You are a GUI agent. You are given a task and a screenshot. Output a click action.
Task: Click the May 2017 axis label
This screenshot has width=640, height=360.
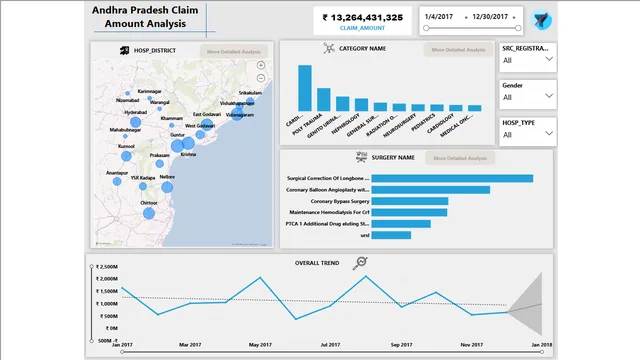pyautogui.click(x=260, y=345)
